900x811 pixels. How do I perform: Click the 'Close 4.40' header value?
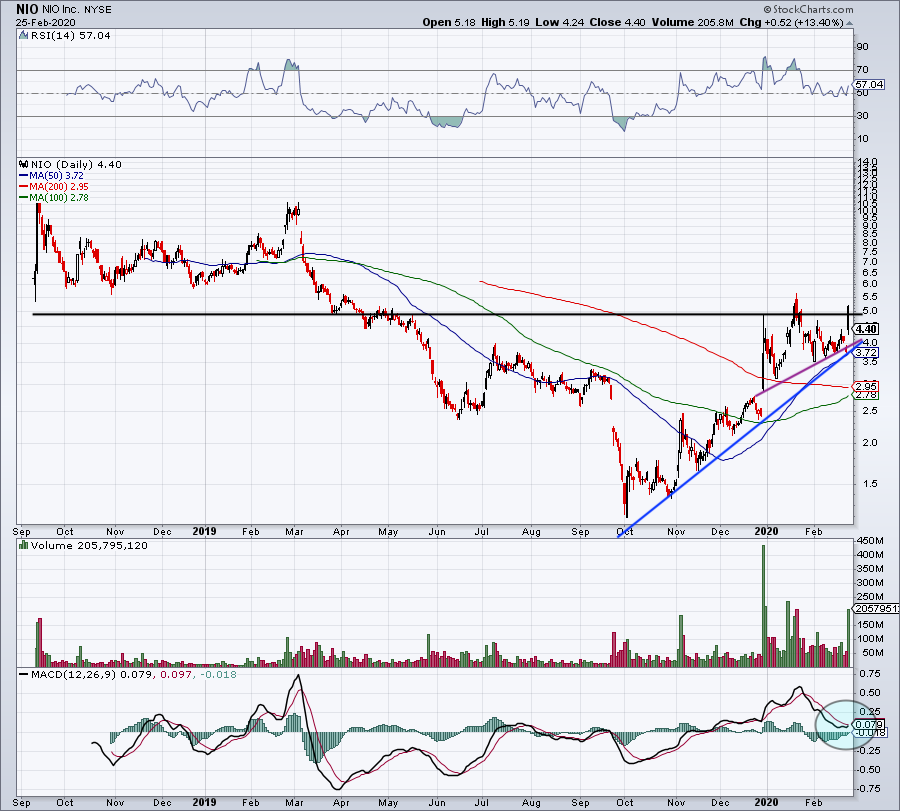(x=618, y=22)
